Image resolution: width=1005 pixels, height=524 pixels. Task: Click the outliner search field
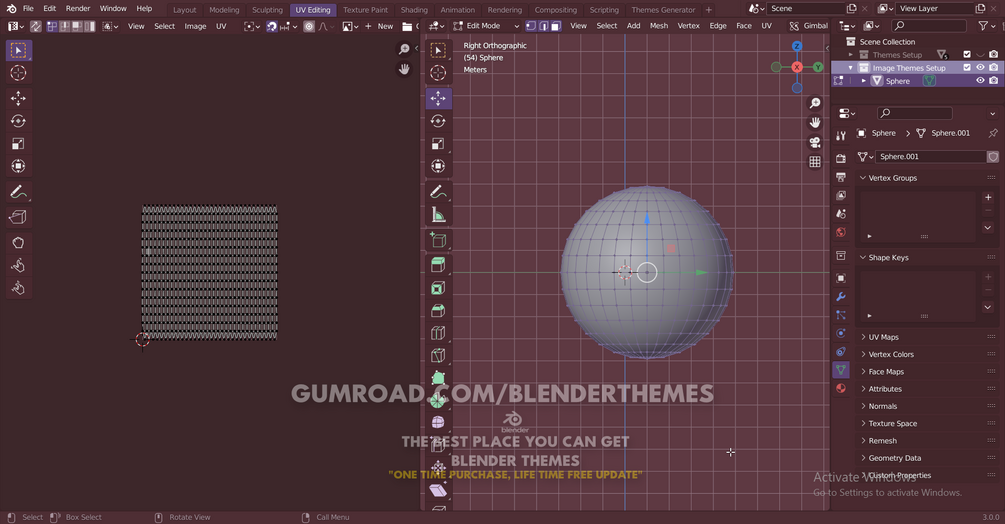tap(929, 26)
